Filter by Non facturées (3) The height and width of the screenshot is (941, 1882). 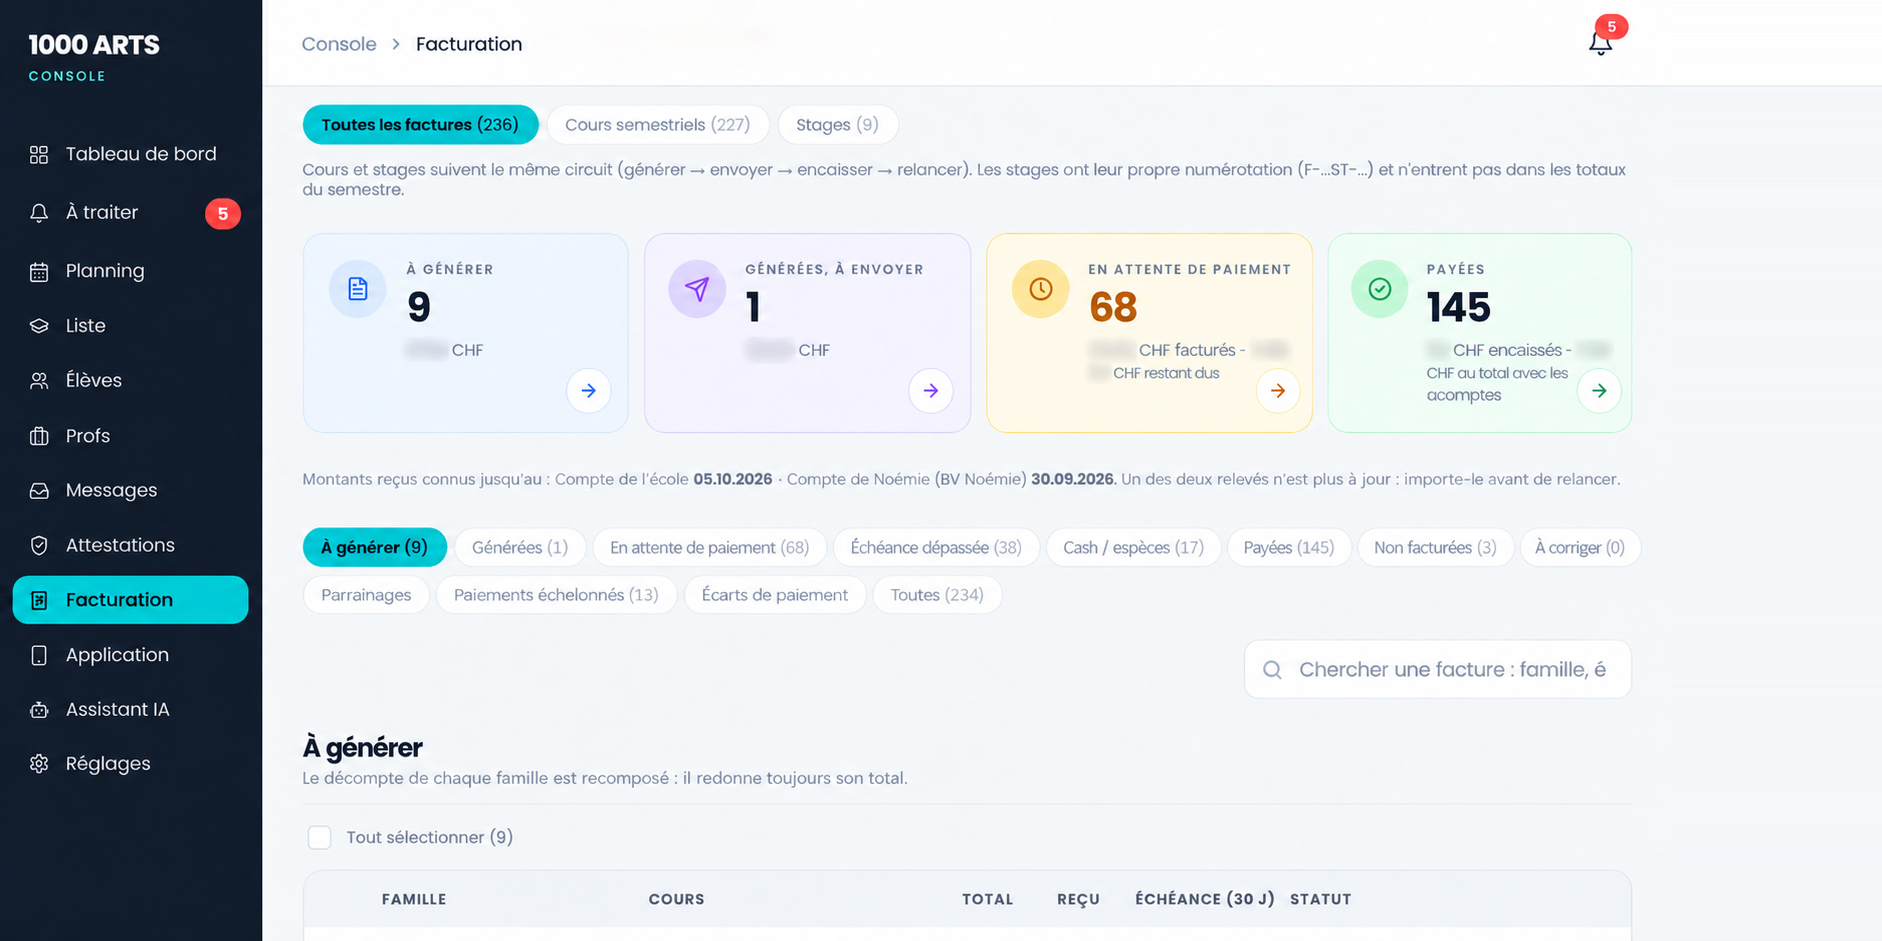(1435, 547)
